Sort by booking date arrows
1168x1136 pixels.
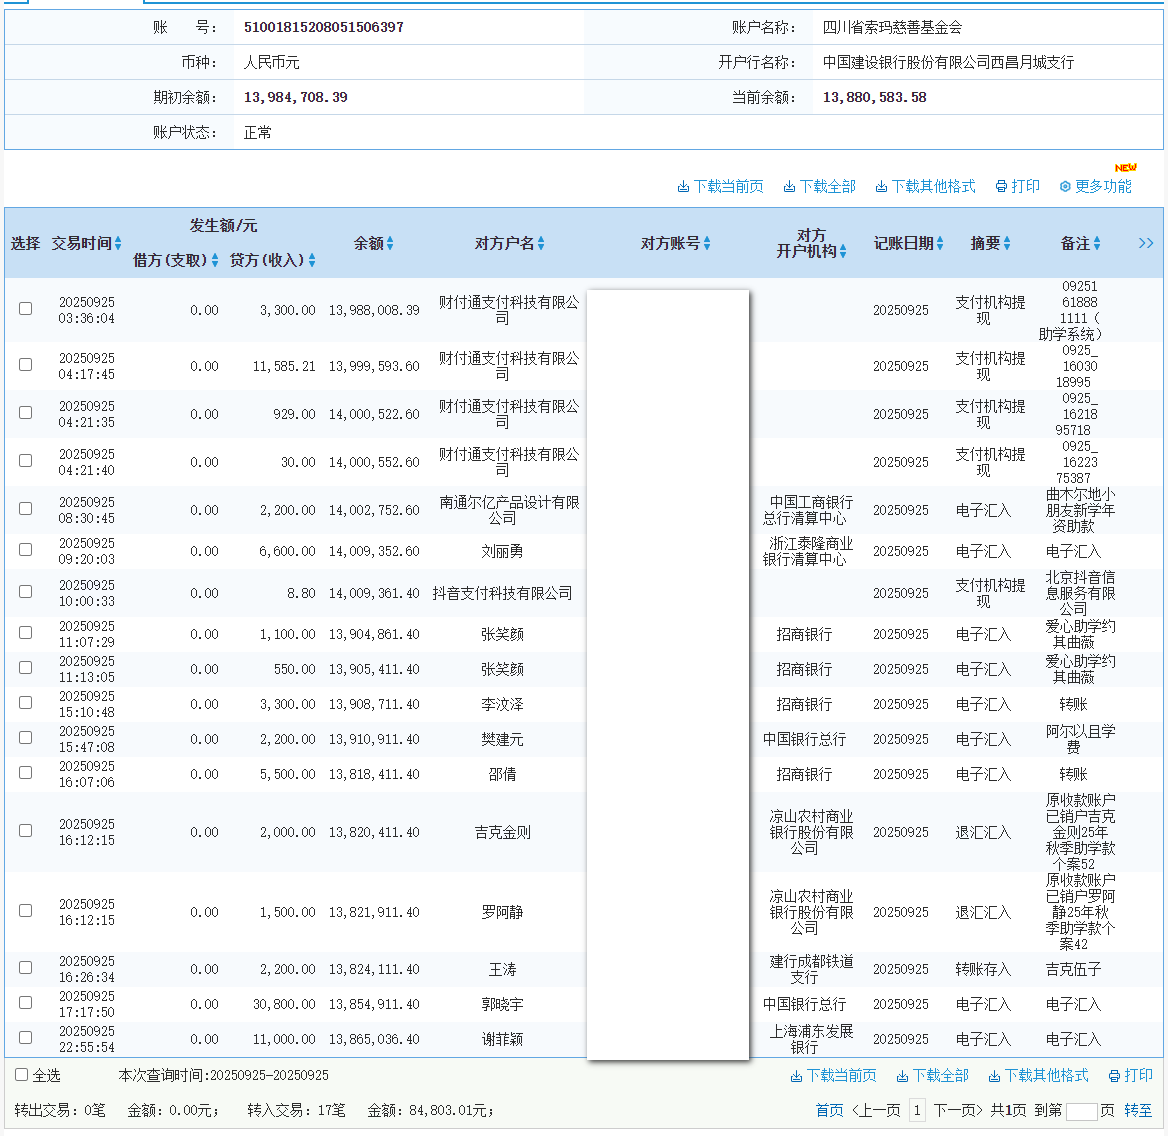(940, 244)
